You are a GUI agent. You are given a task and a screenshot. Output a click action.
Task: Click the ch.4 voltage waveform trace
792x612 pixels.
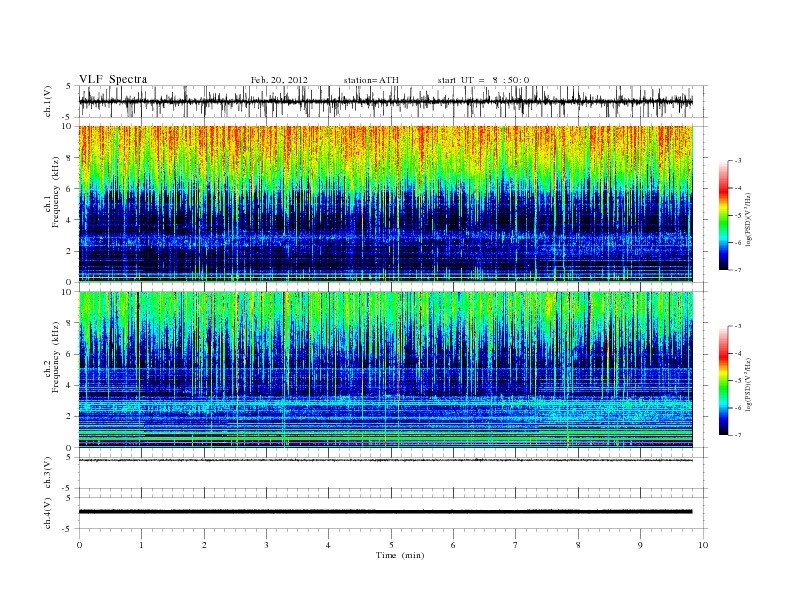(385, 512)
